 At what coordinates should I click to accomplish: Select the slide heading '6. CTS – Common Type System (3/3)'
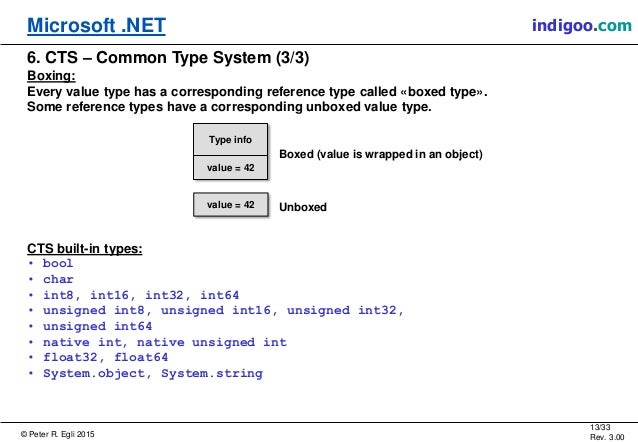pos(168,57)
